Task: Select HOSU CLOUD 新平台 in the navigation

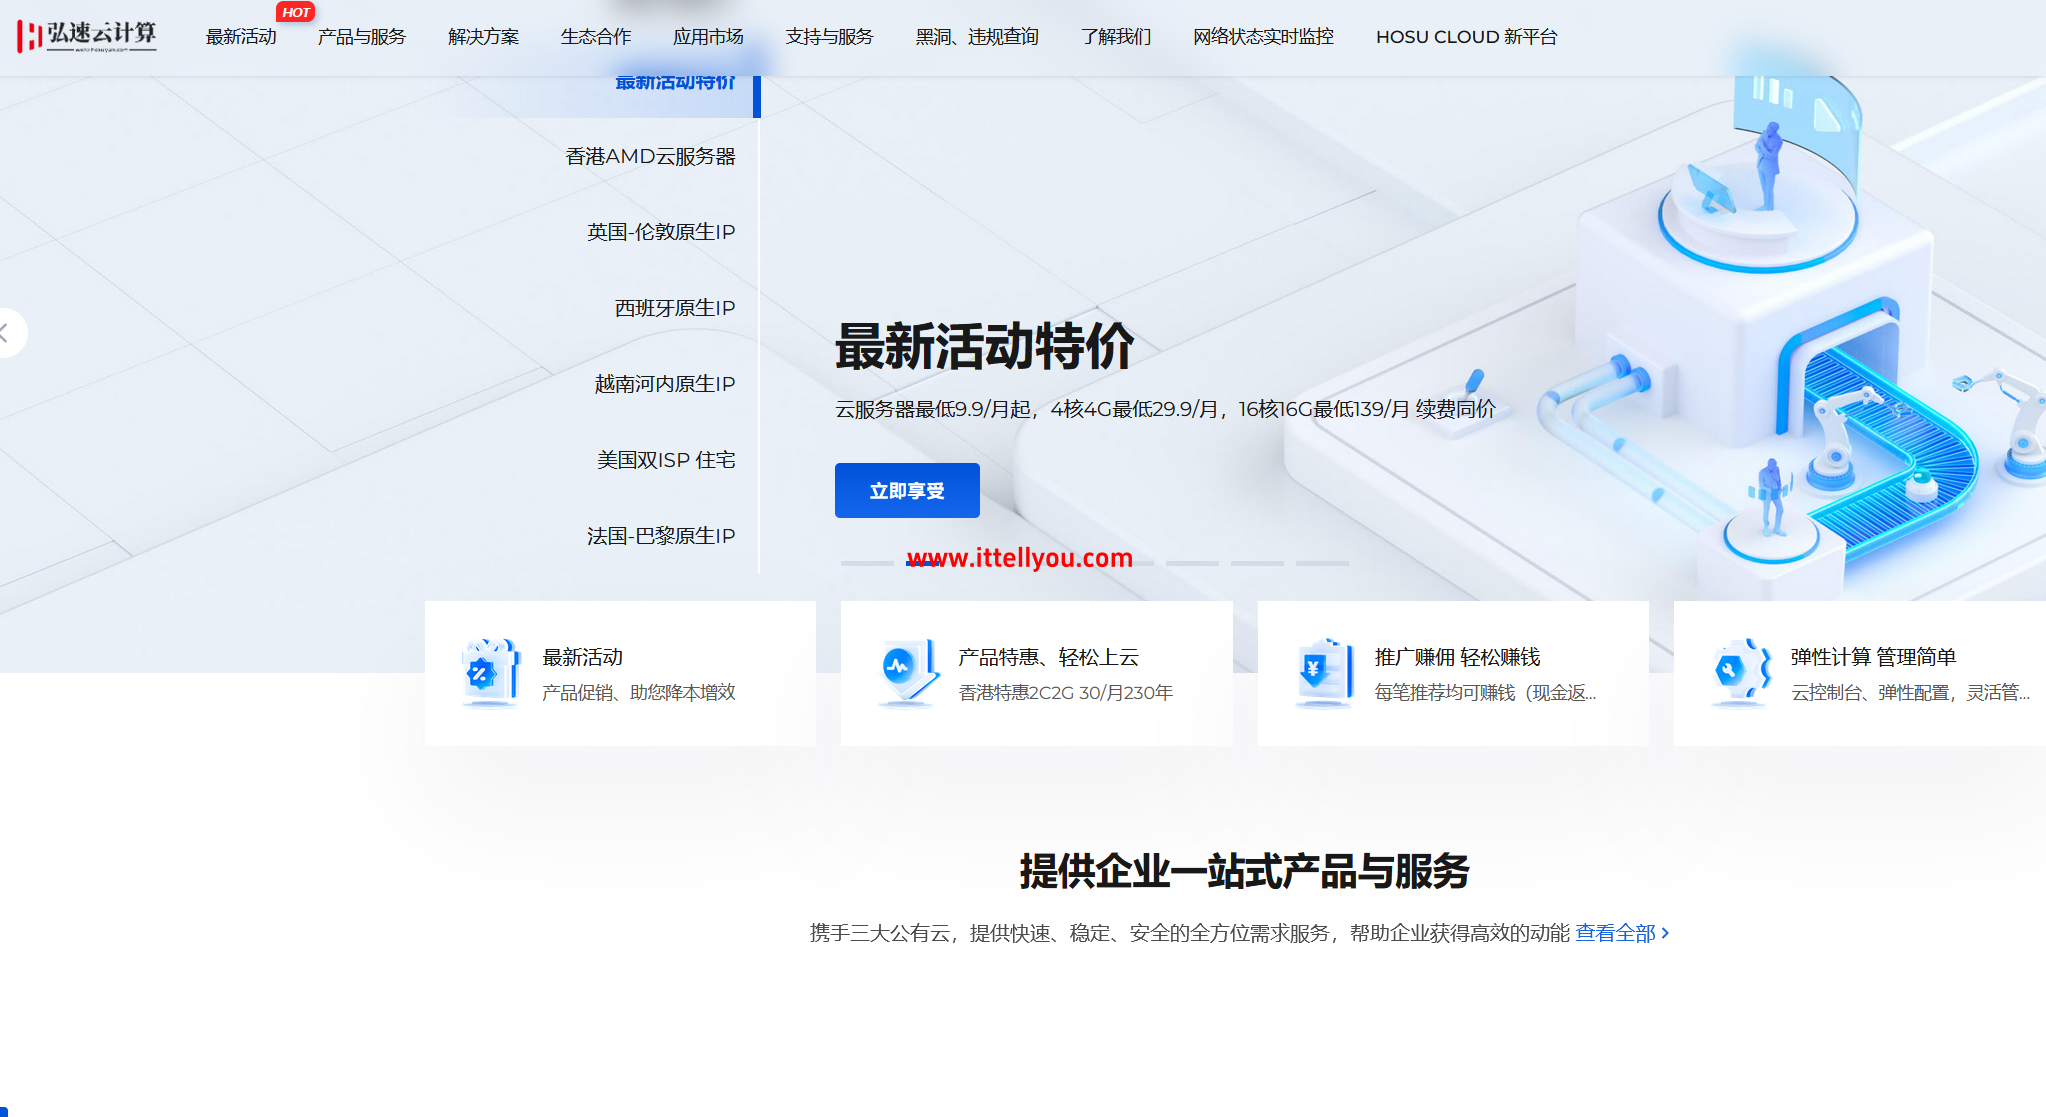Action: coord(1466,37)
